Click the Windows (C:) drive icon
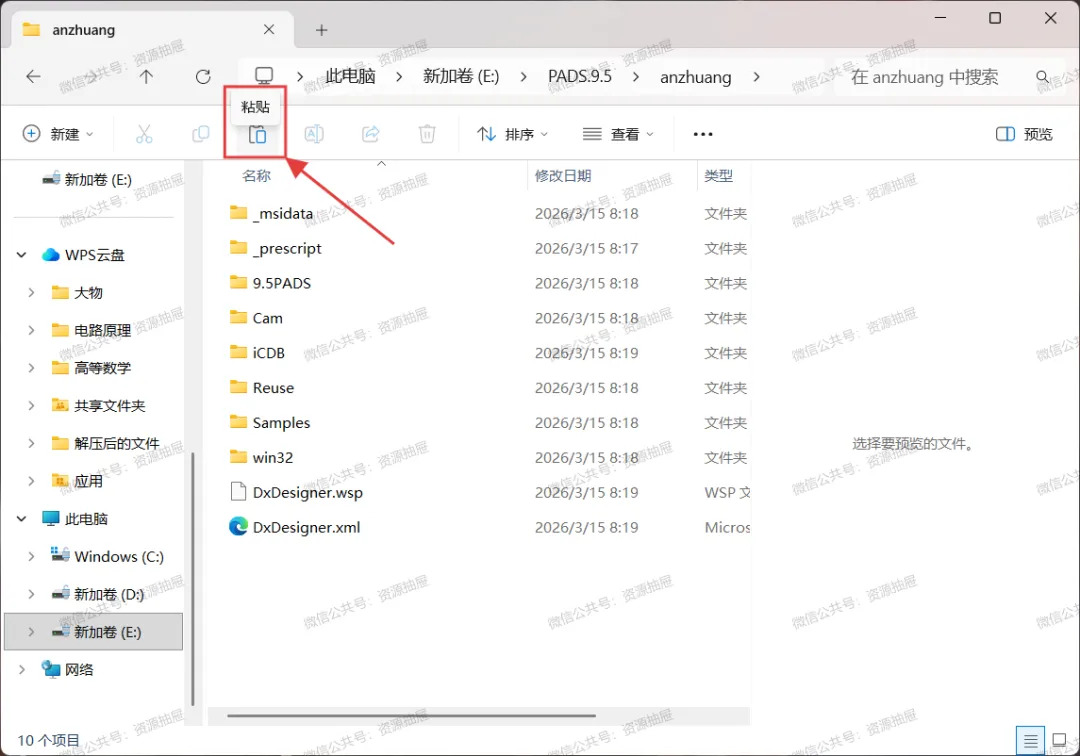This screenshot has height=756, width=1080. [60, 555]
